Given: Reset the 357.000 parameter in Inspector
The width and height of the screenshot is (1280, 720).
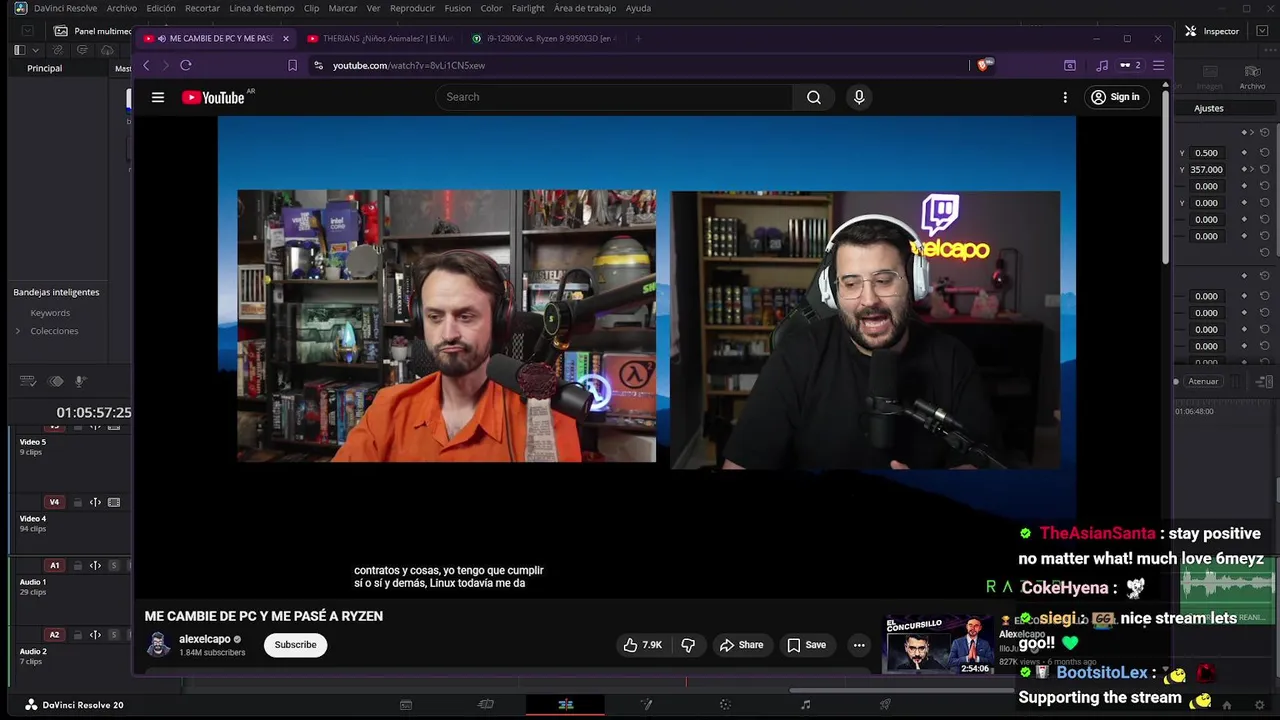Looking at the screenshot, I should [x=1265, y=169].
